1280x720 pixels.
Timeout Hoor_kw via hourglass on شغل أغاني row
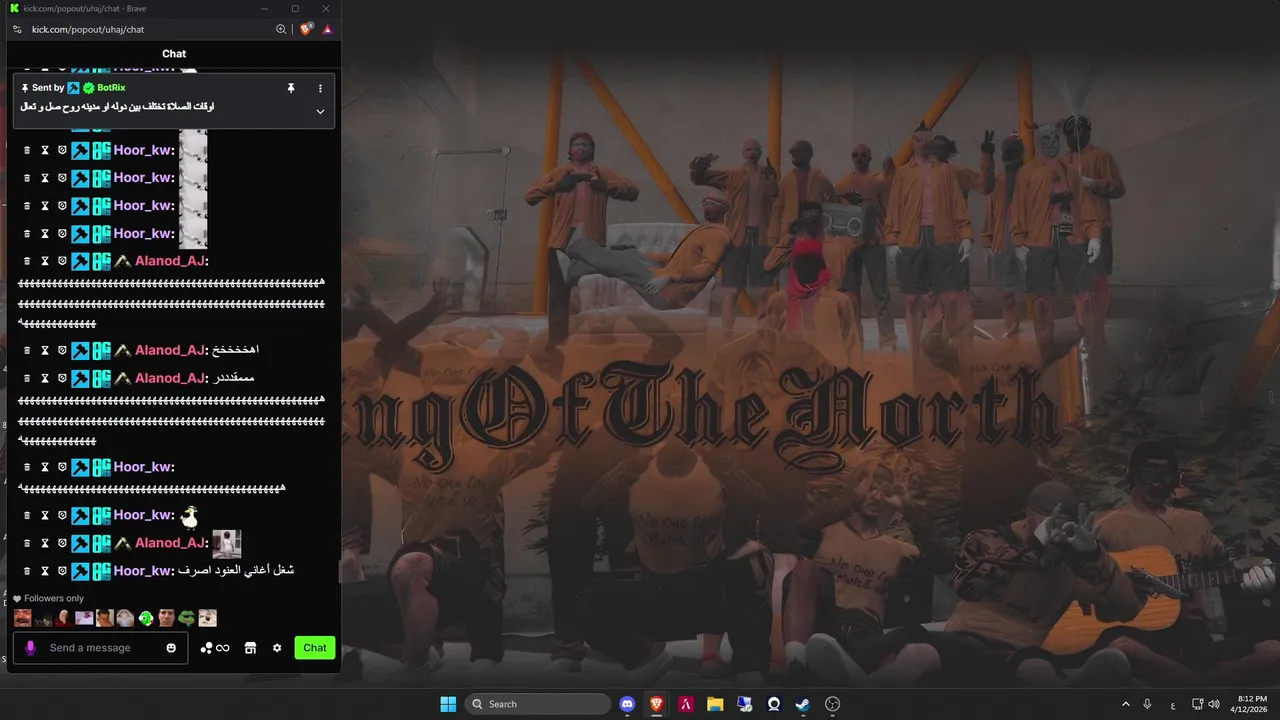(44, 571)
